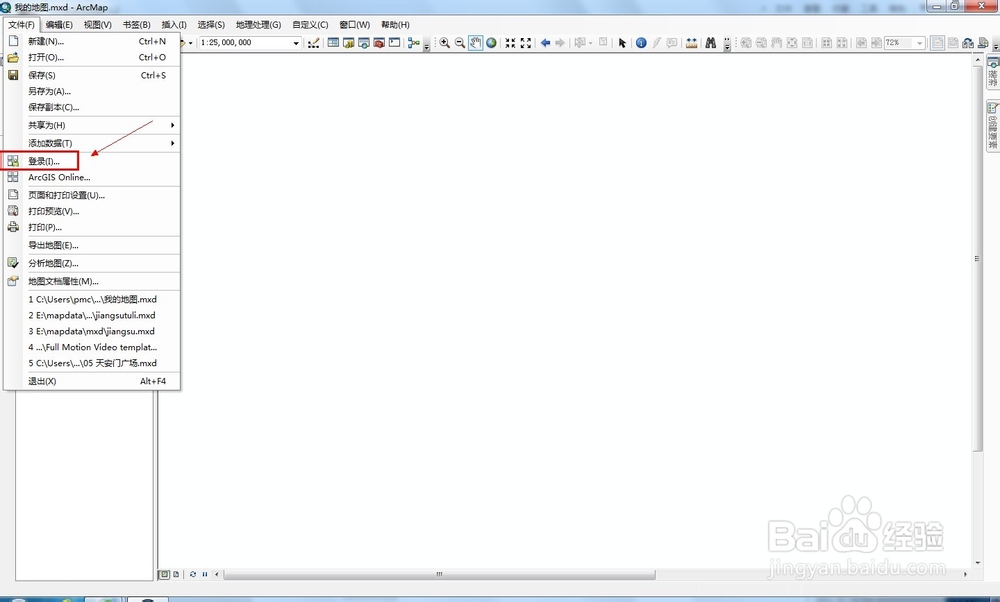Select the black arrow Select Elements tool

622,43
